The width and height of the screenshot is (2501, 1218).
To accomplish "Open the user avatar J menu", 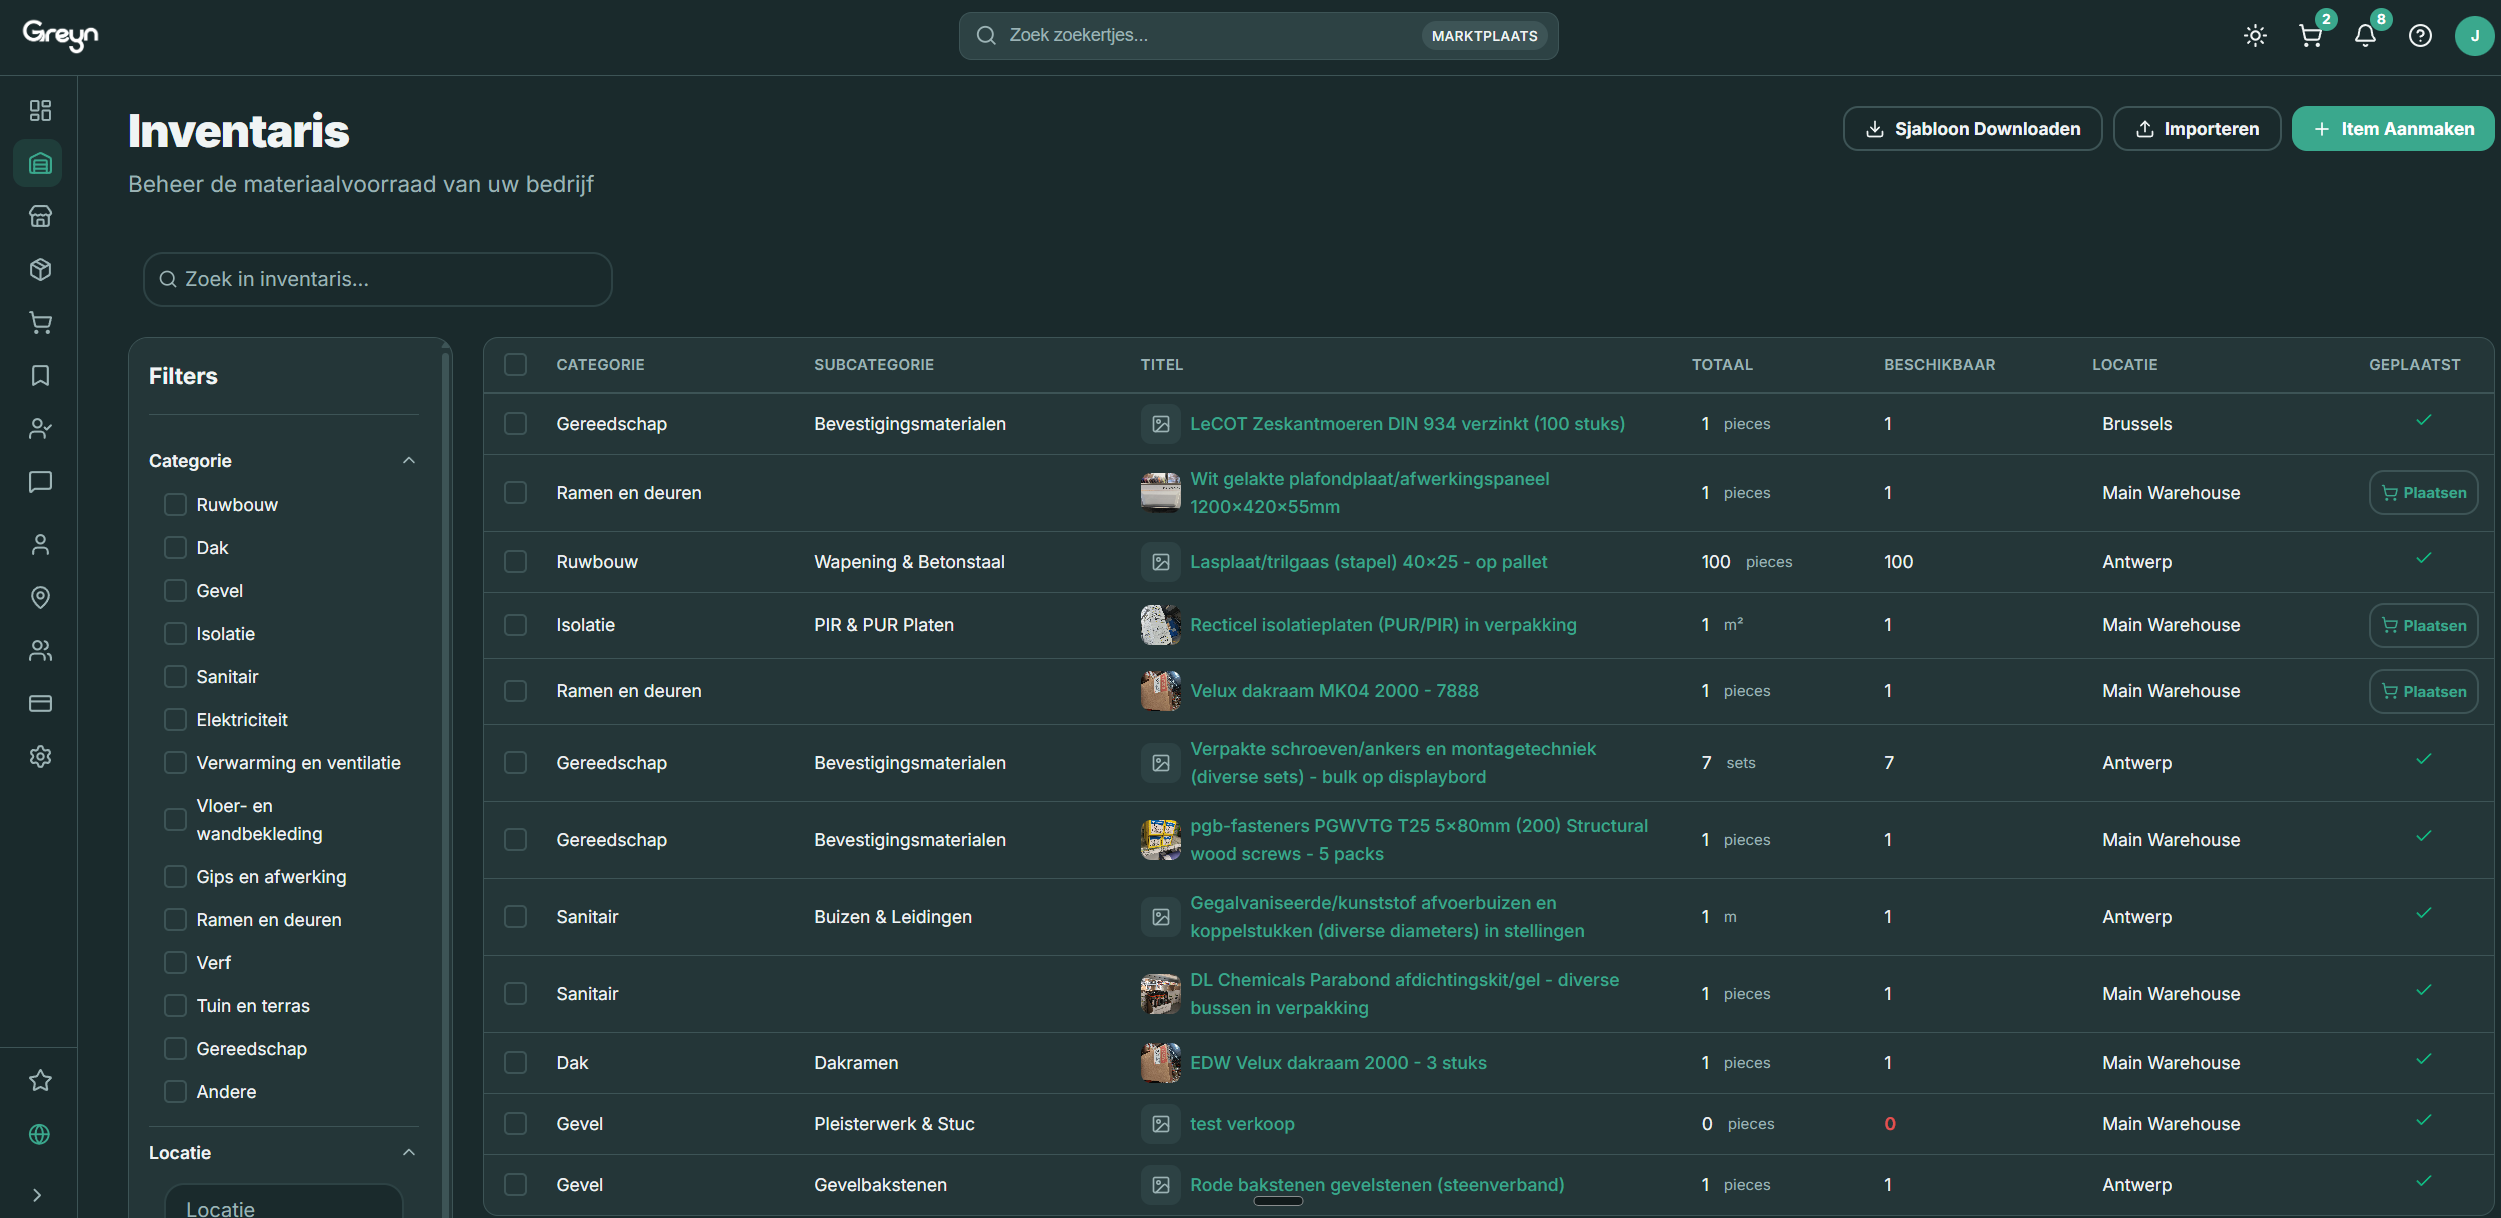I will coord(2474,36).
